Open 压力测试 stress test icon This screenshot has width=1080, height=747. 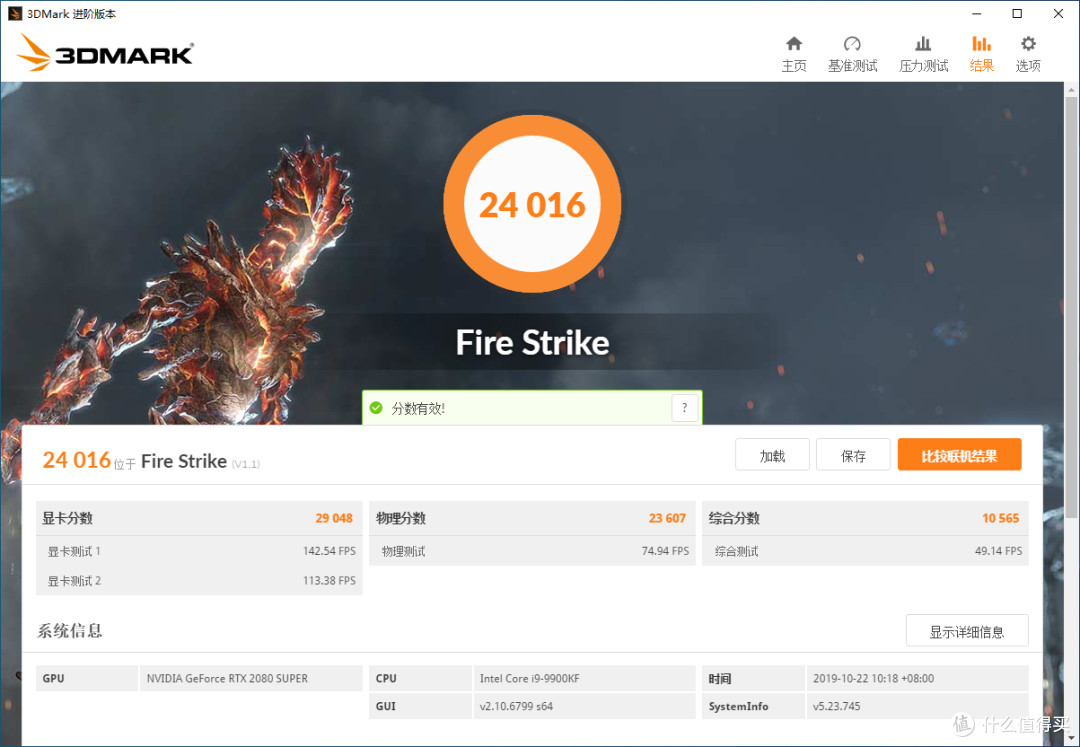[x=923, y=44]
